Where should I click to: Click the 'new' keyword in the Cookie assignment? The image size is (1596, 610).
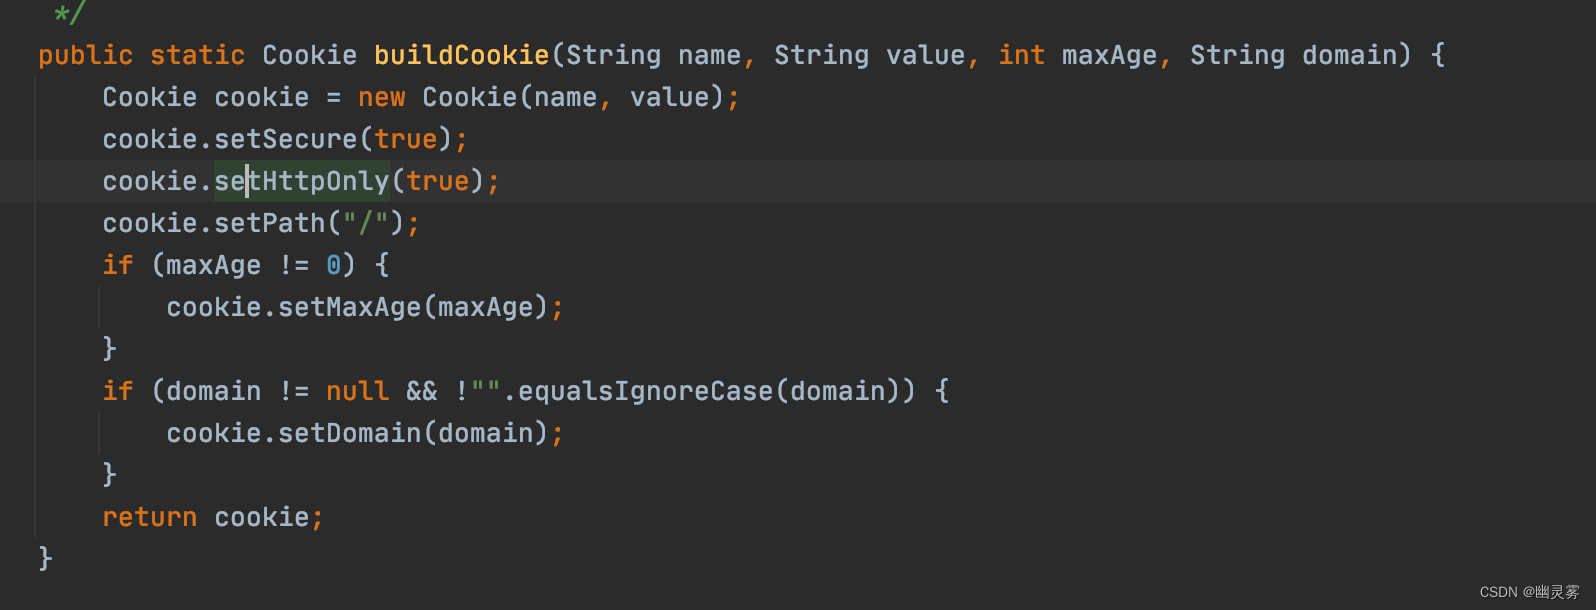coord(382,97)
